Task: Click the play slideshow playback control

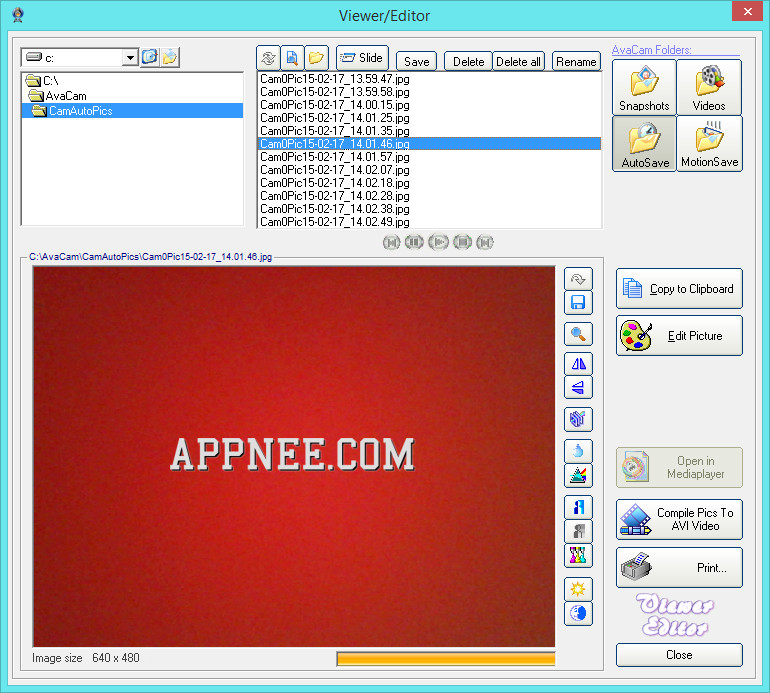Action: [439, 242]
